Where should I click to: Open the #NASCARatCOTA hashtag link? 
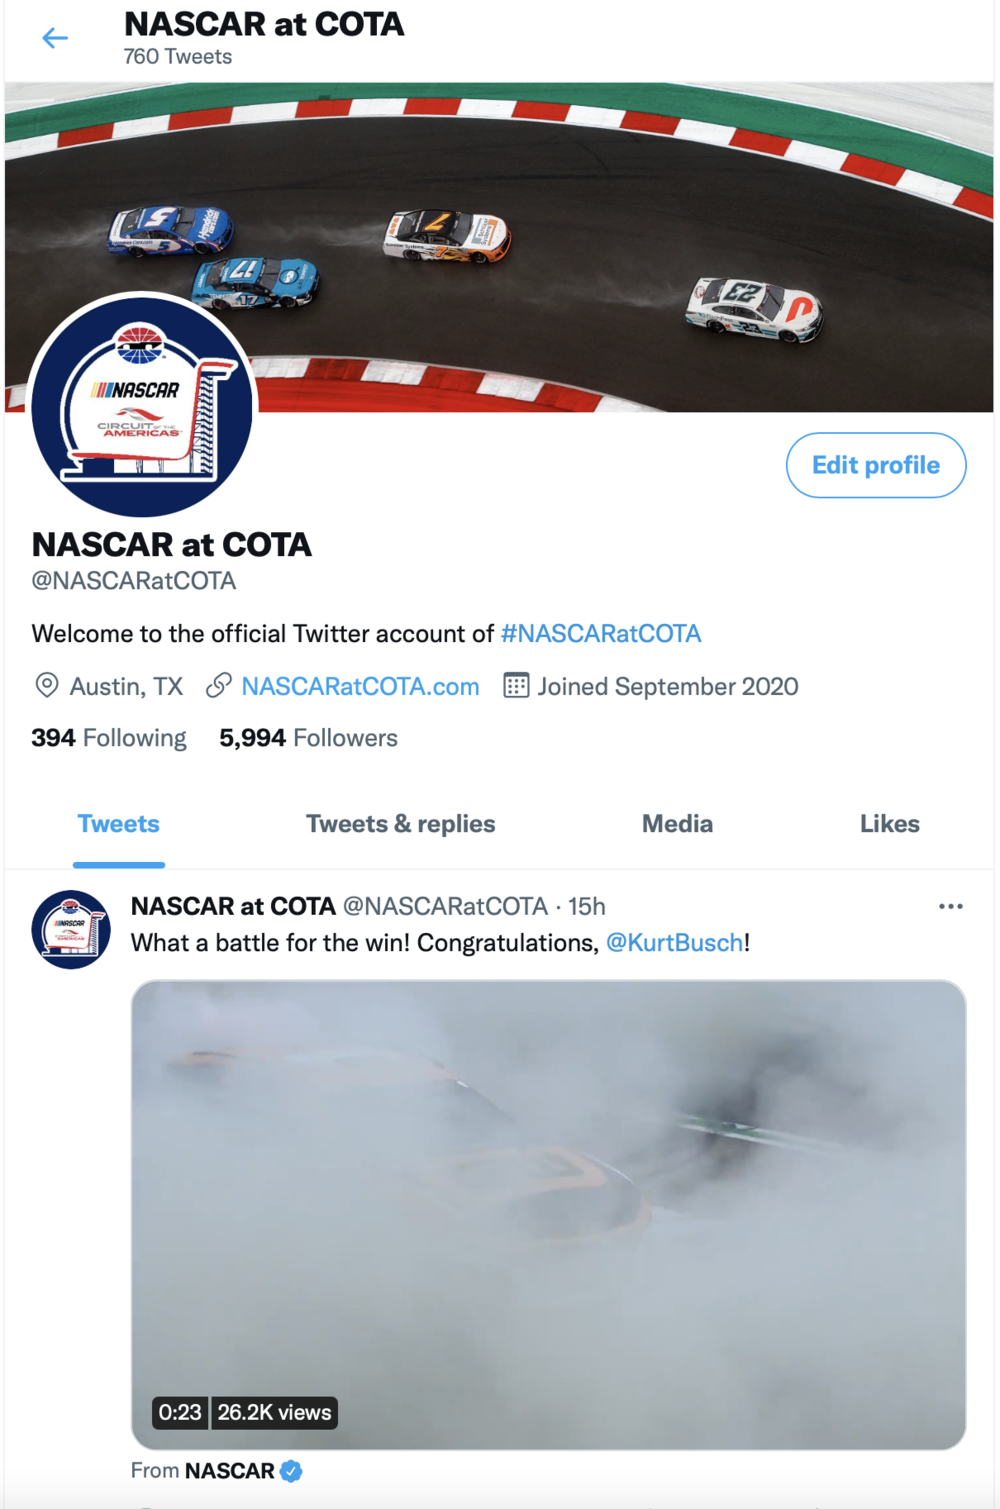coord(601,634)
